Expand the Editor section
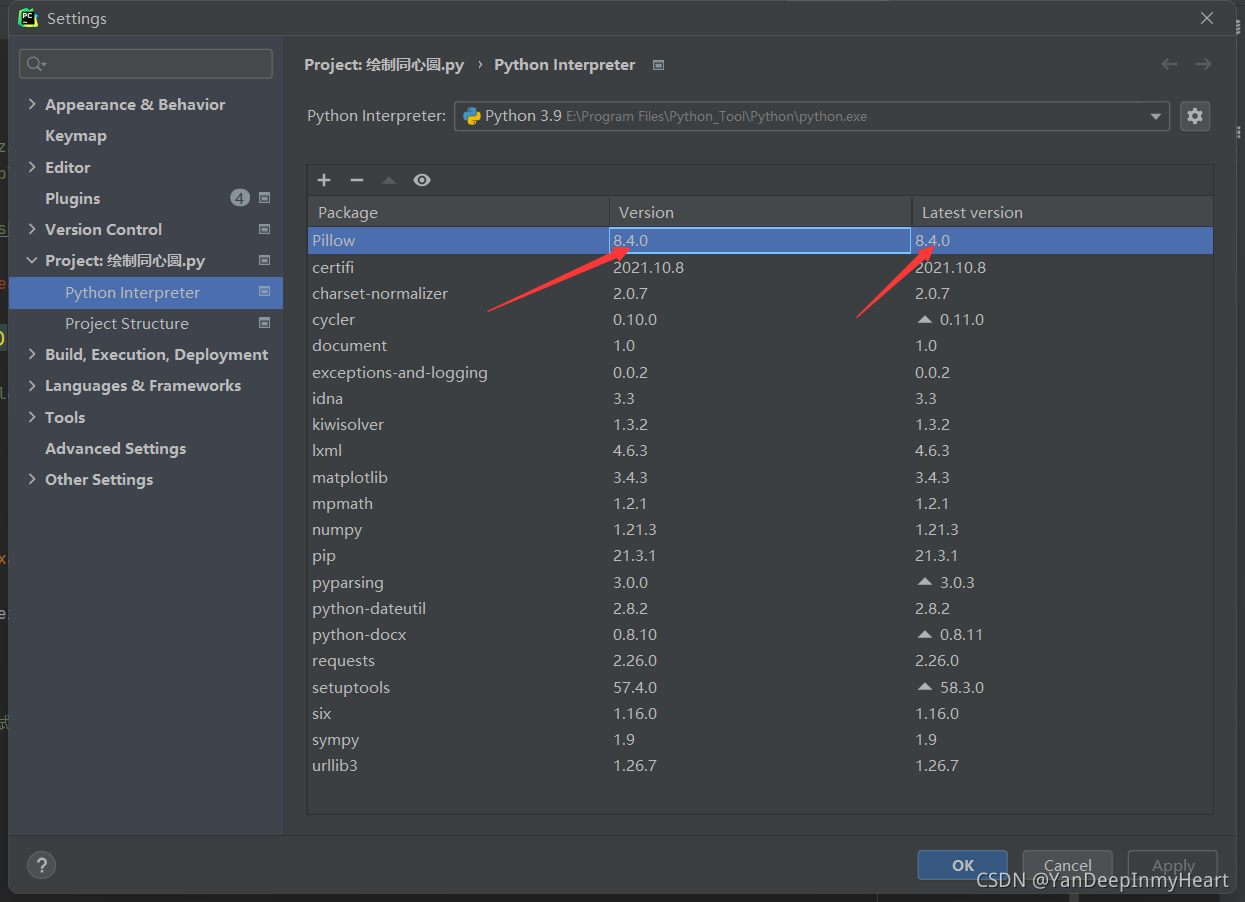Viewport: 1245px width, 902px height. (x=32, y=167)
